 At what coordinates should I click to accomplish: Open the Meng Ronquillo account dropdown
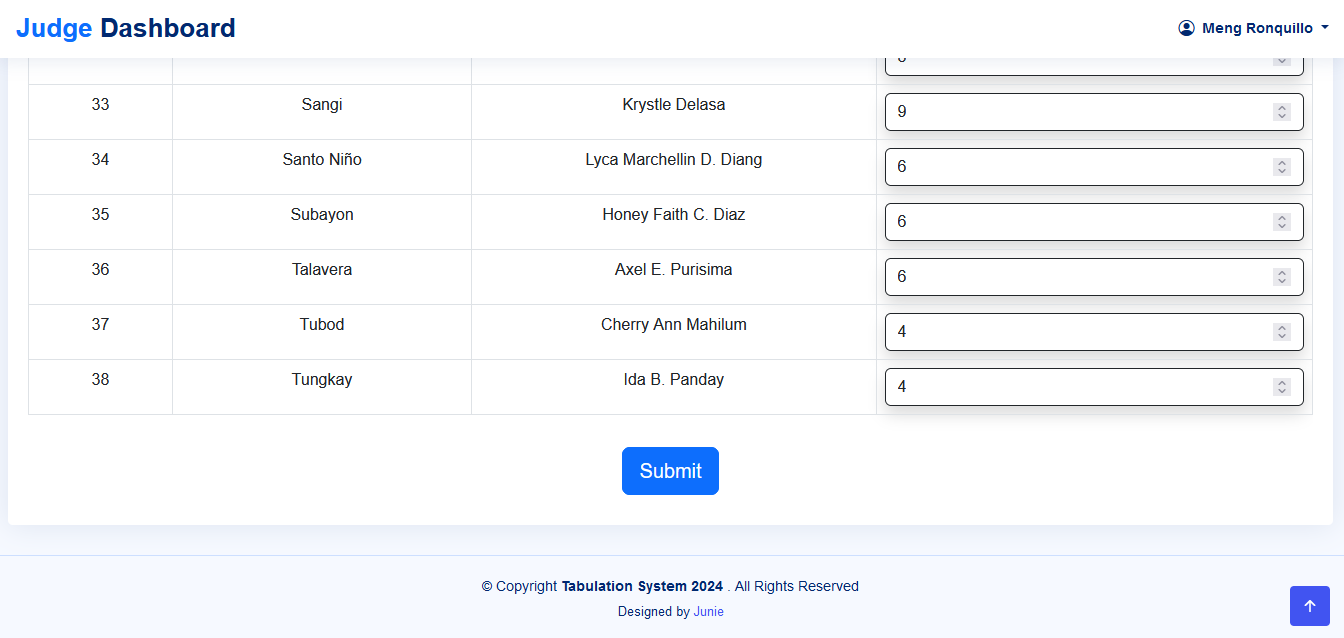(x=1257, y=28)
